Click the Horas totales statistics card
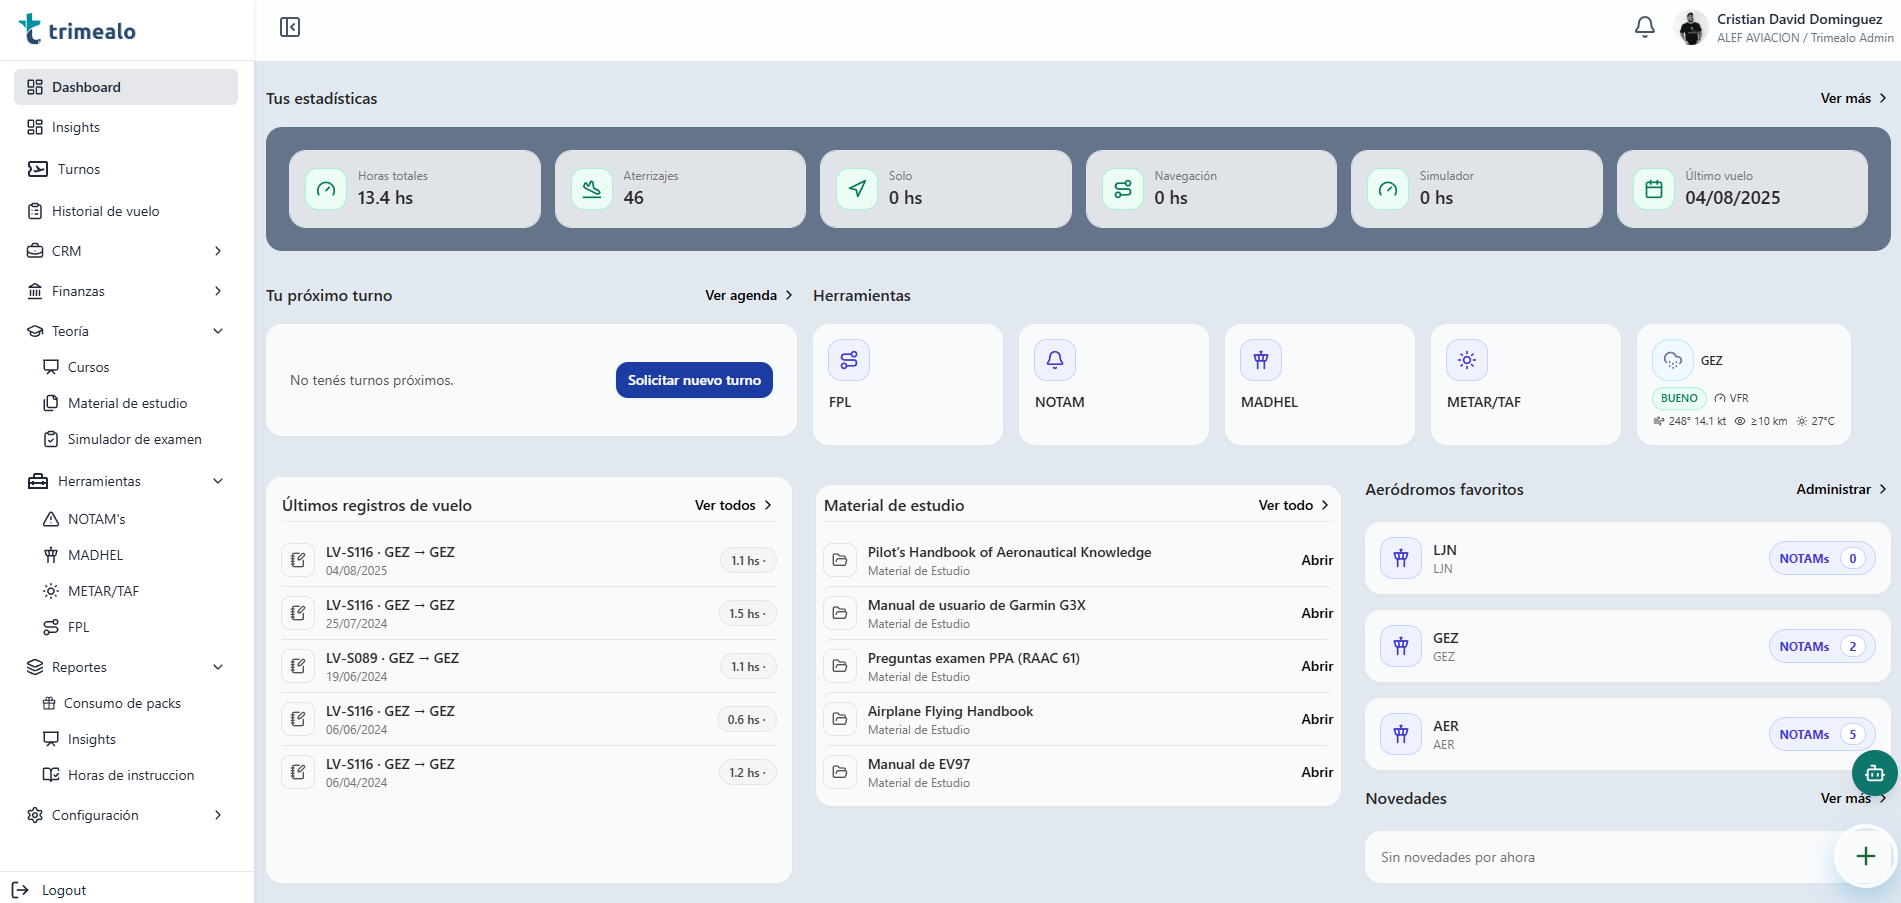 pos(414,189)
